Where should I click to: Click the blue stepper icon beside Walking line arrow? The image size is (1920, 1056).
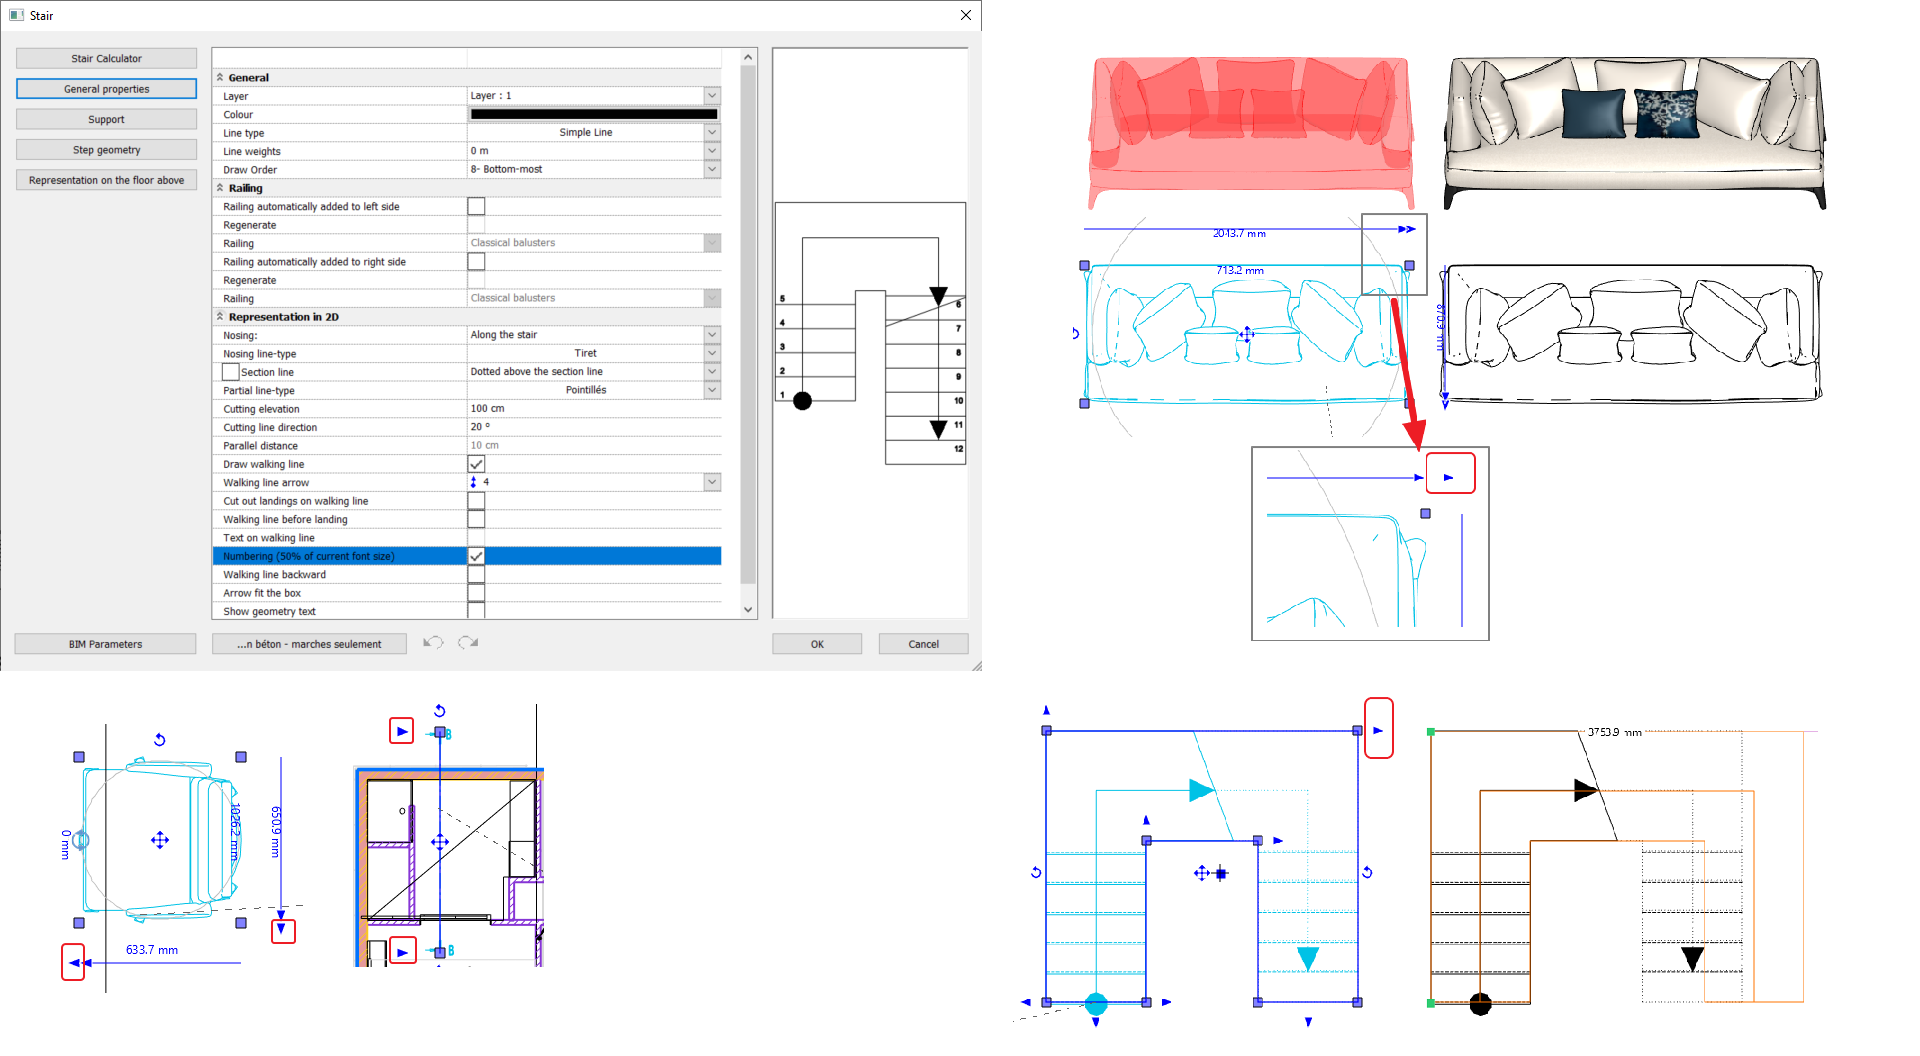tap(471, 482)
